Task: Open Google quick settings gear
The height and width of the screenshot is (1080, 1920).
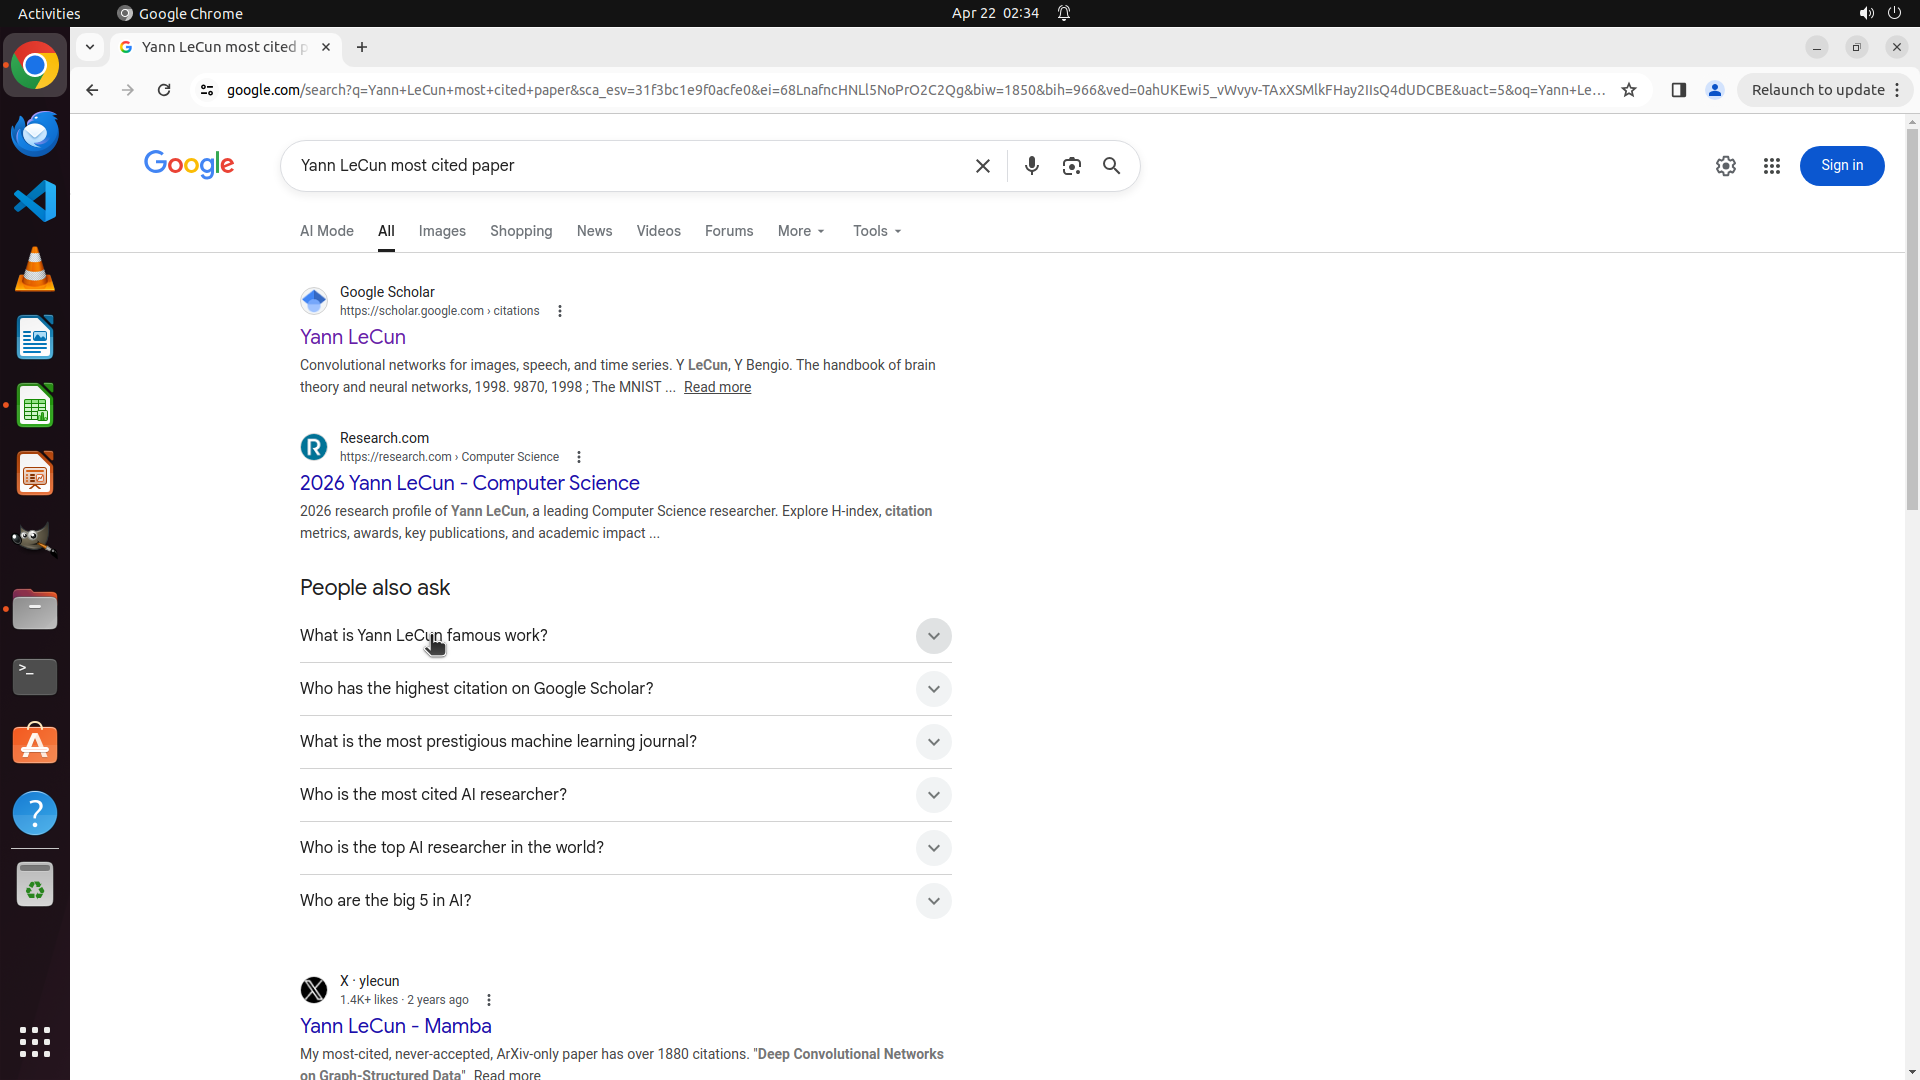Action: 1725,166
